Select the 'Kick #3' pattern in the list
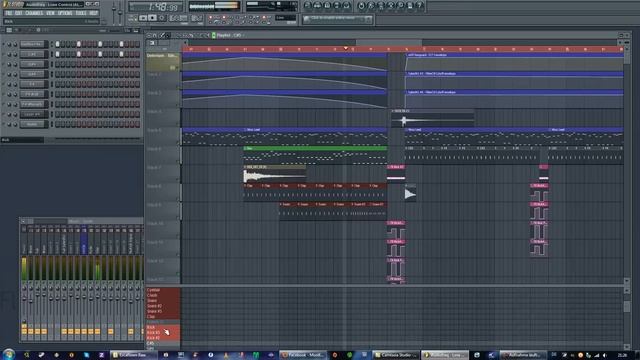The image size is (640, 360). (x=163, y=332)
